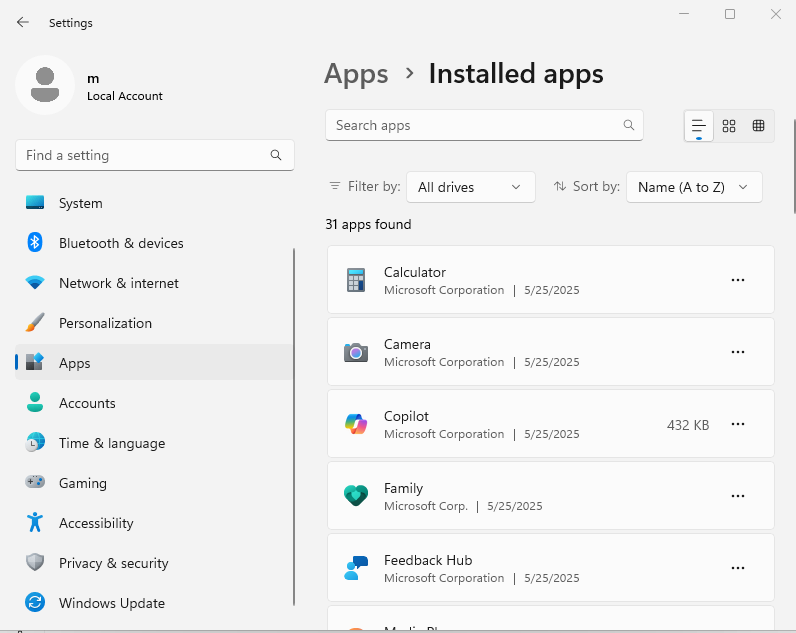This screenshot has width=796, height=633.
Task: Switch to grid view layout
Action: click(729, 126)
